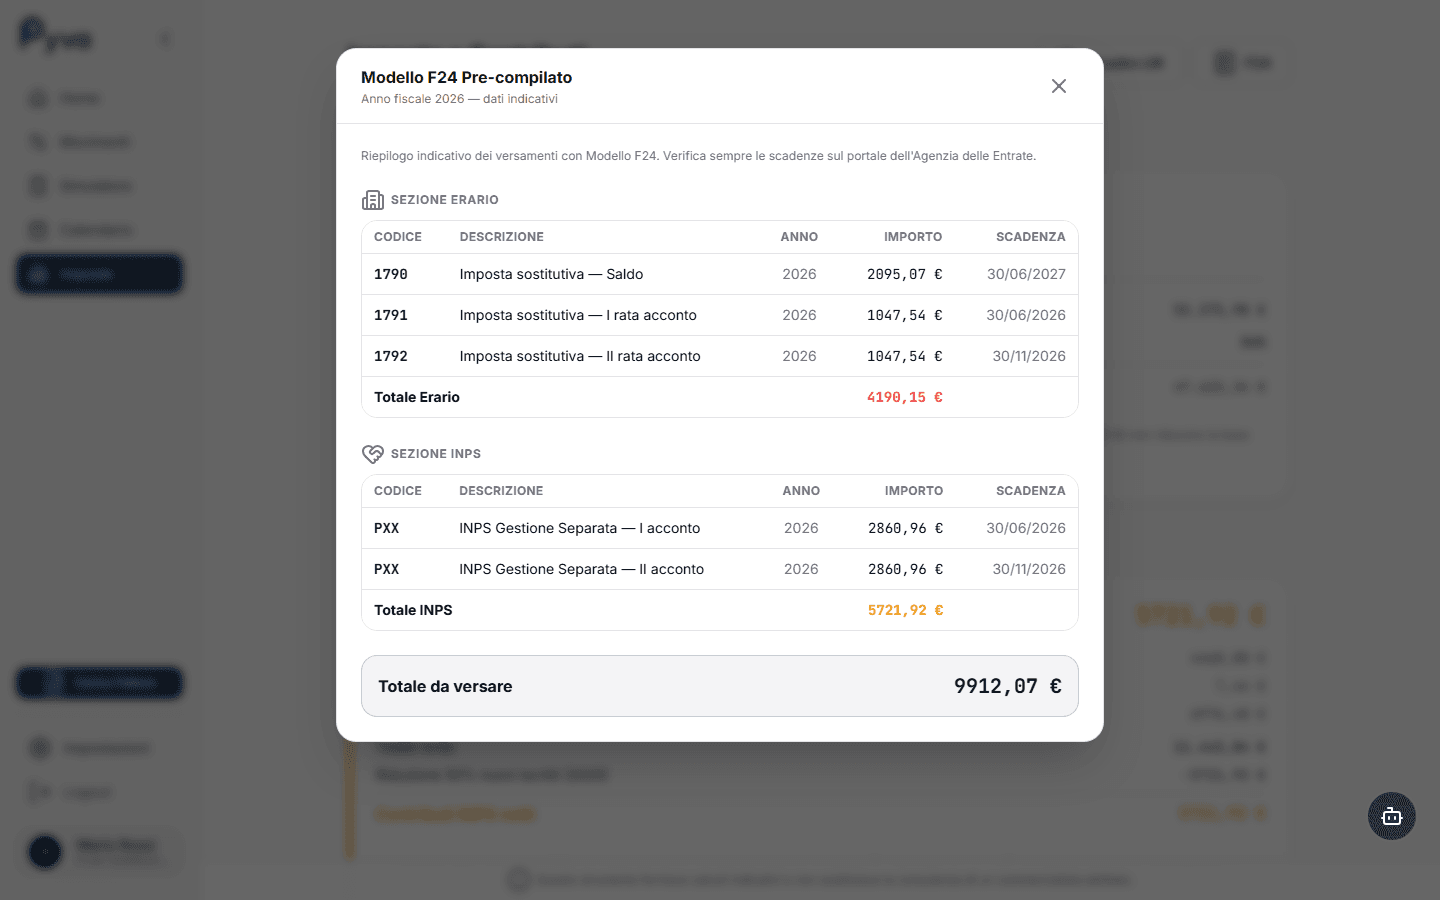Click the Descrizione header in the INPS table

(x=501, y=491)
